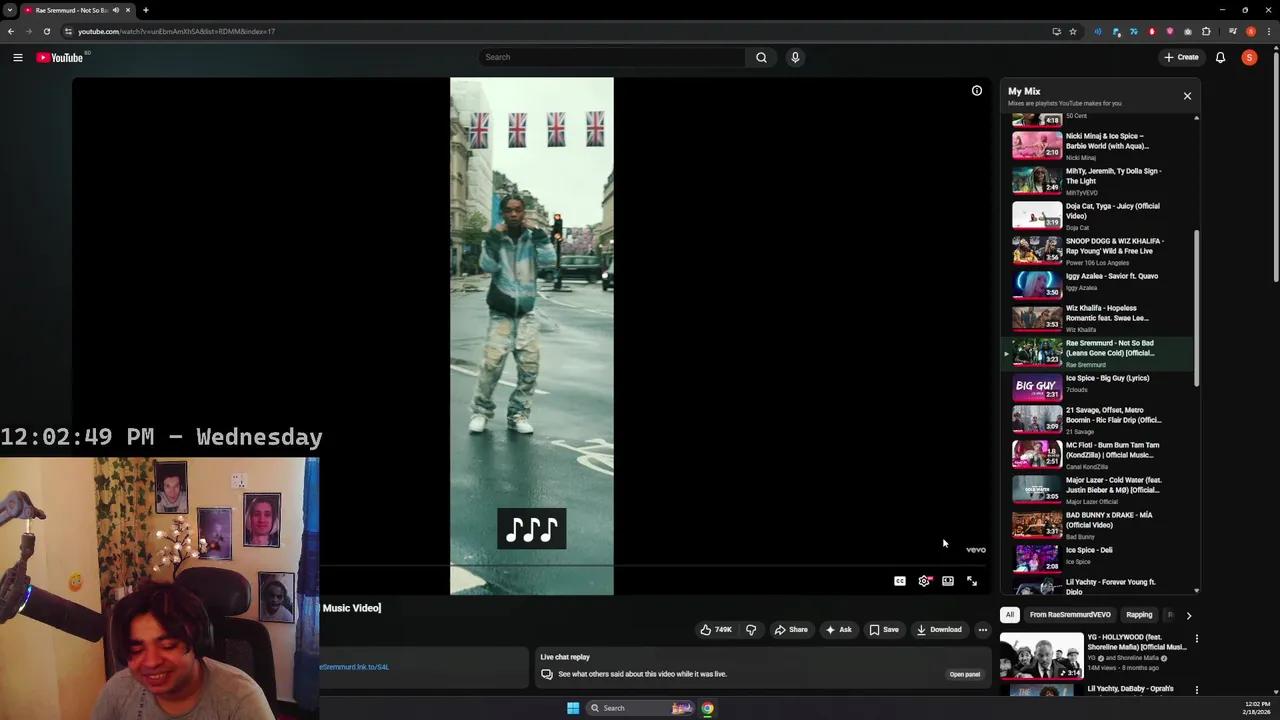Image resolution: width=1280 pixels, height=720 pixels.
Task: Play Major Lazer - Cold Water
Action: click(1097, 490)
